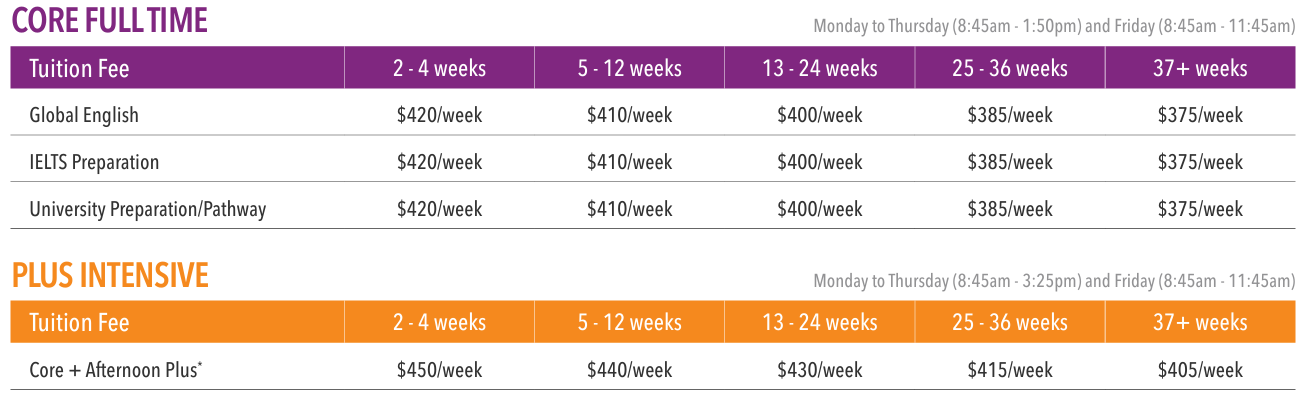The image size is (1308, 393).
Task: Click IELTS Preparation $385/week price
Action: pyautogui.click(x=1010, y=162)
